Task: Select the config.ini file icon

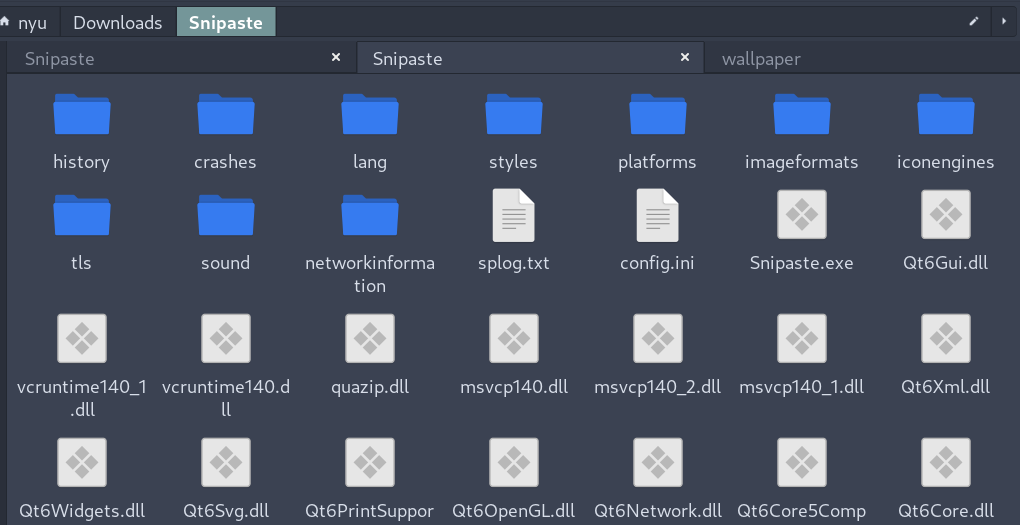Action: tap(658, 215)
